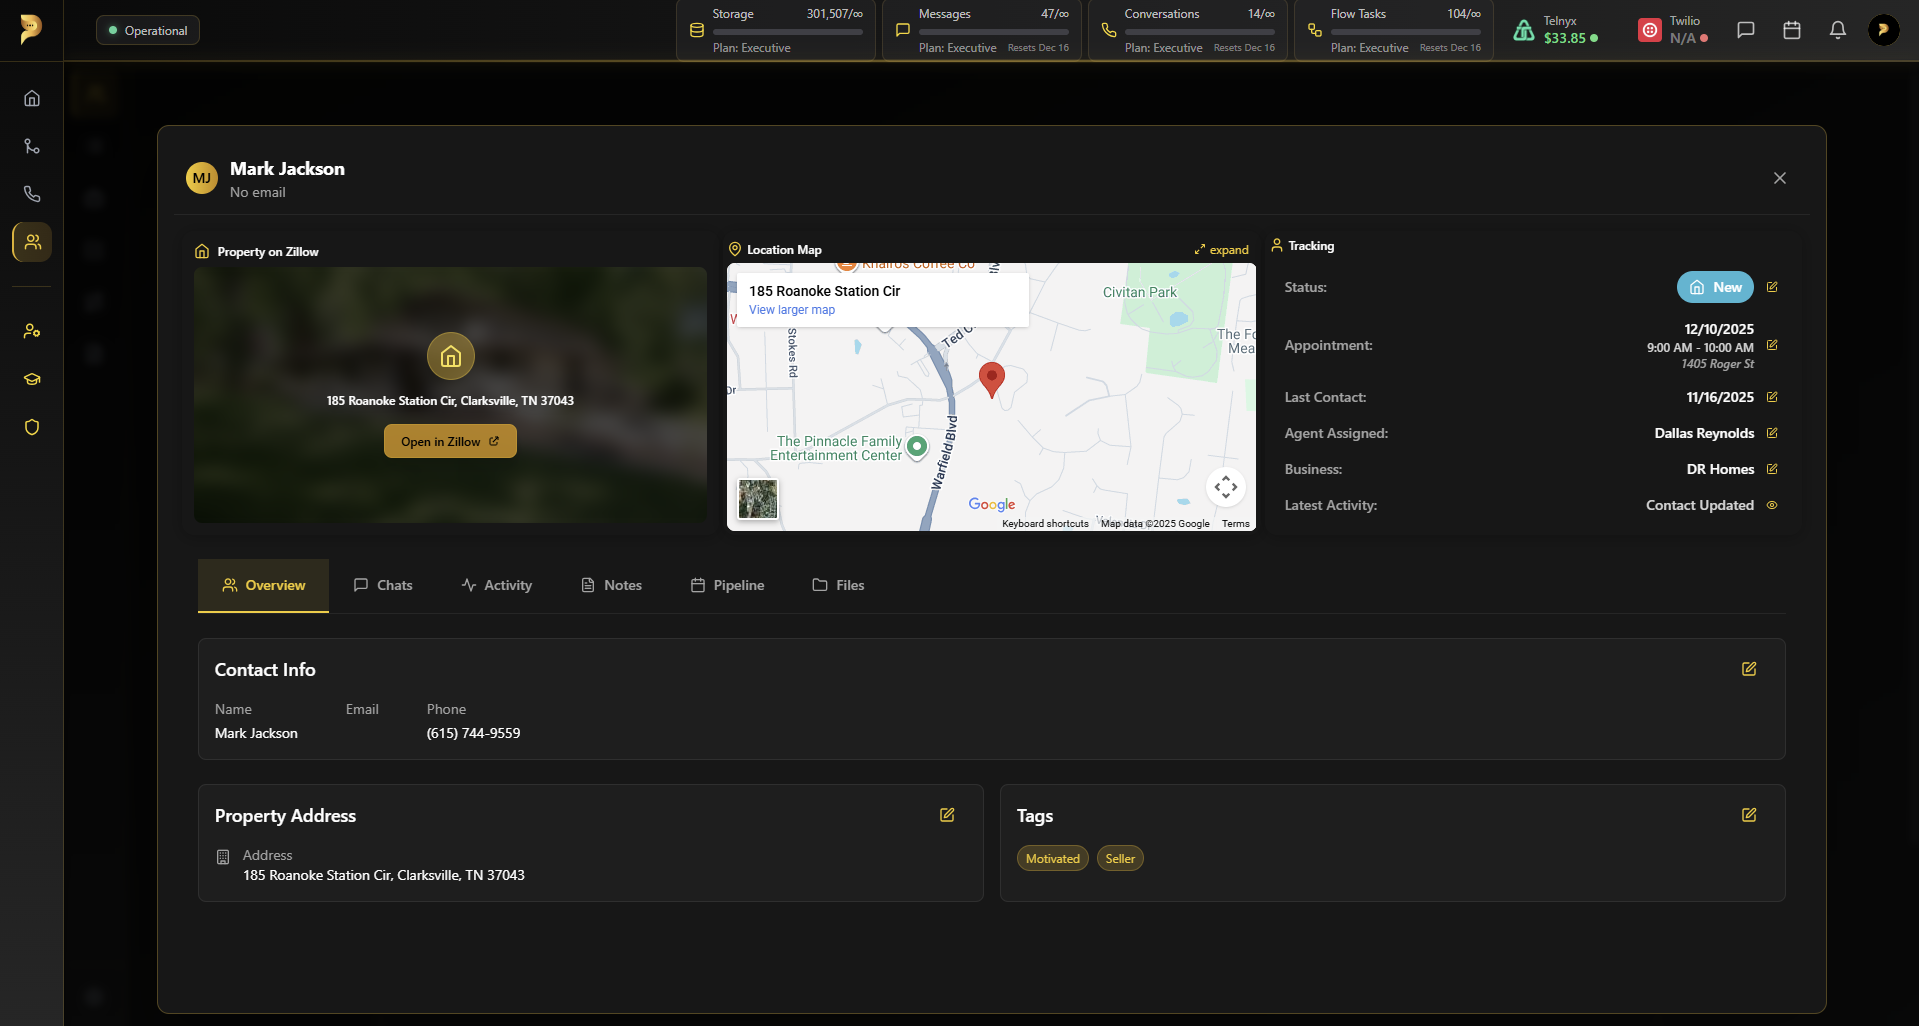Open the Phone icon in the sidebar
1919x1026 pixels.
(x=32, y=194)
